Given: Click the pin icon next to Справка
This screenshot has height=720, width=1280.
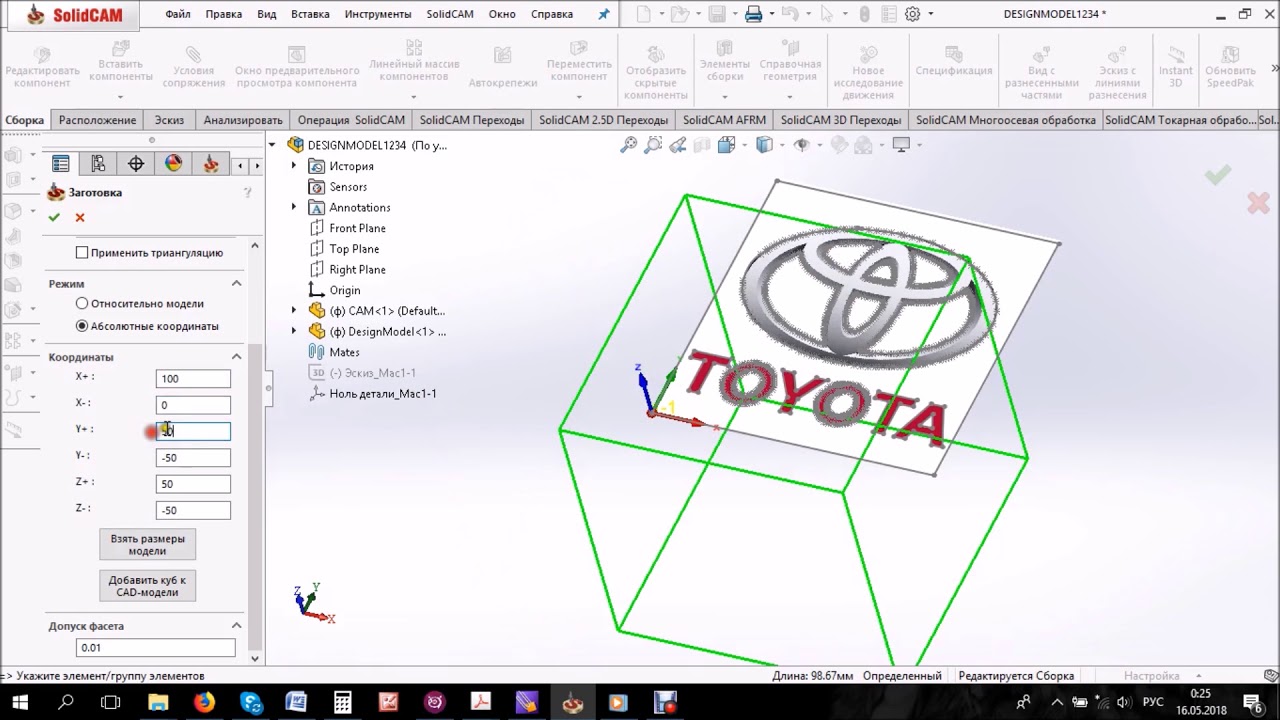Looking at the screenshot, I should coord(603,14).
